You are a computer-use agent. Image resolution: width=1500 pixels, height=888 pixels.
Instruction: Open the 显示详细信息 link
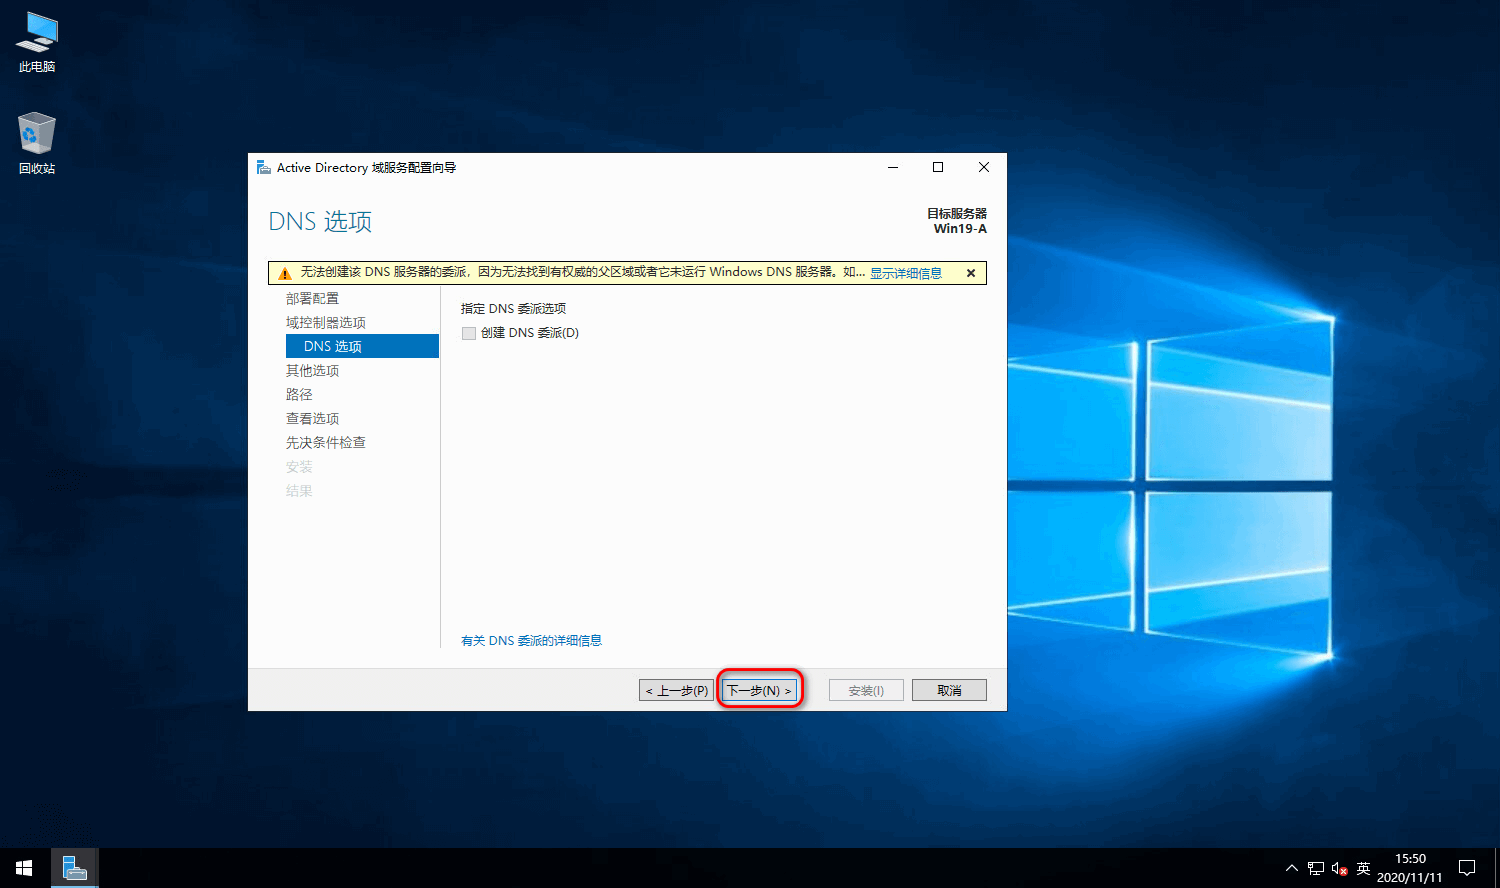pyautogui.click(x=906, y=273)
